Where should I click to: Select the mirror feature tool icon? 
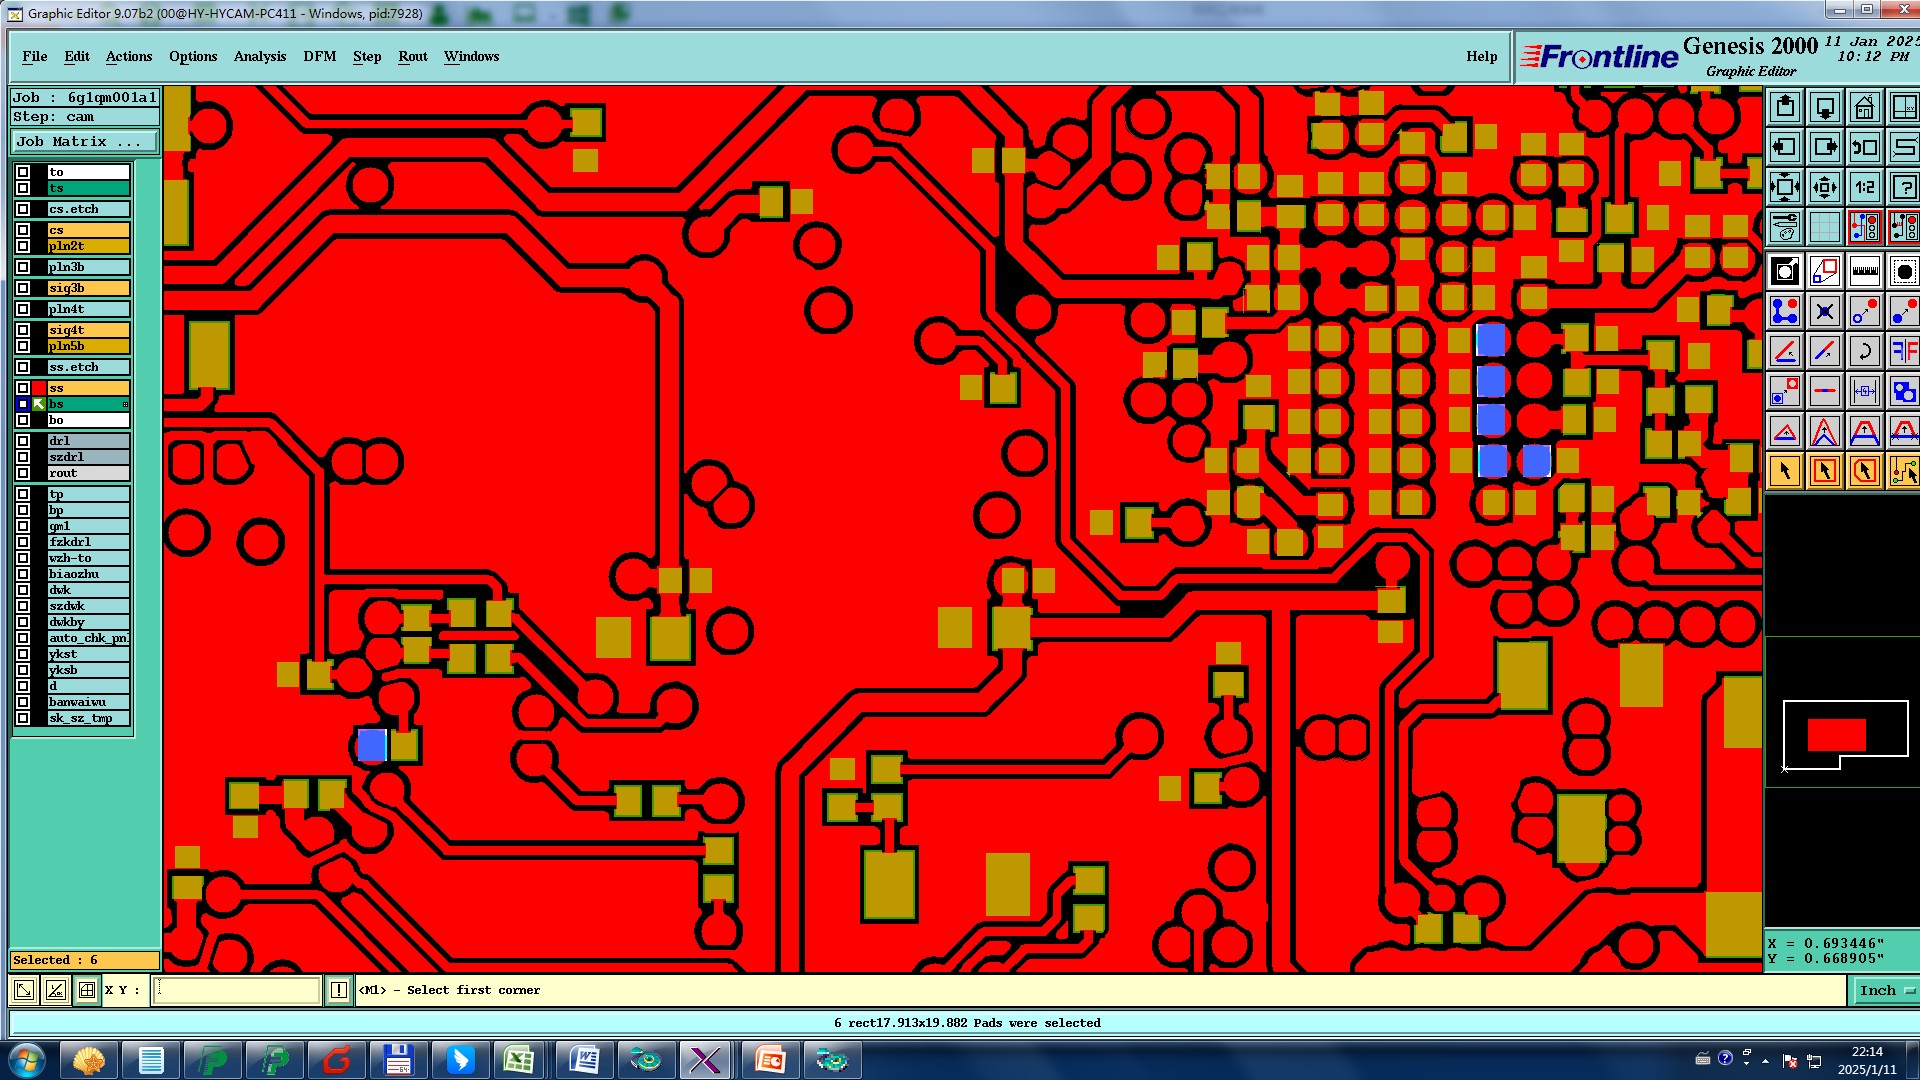click(x=1904, y=351)
